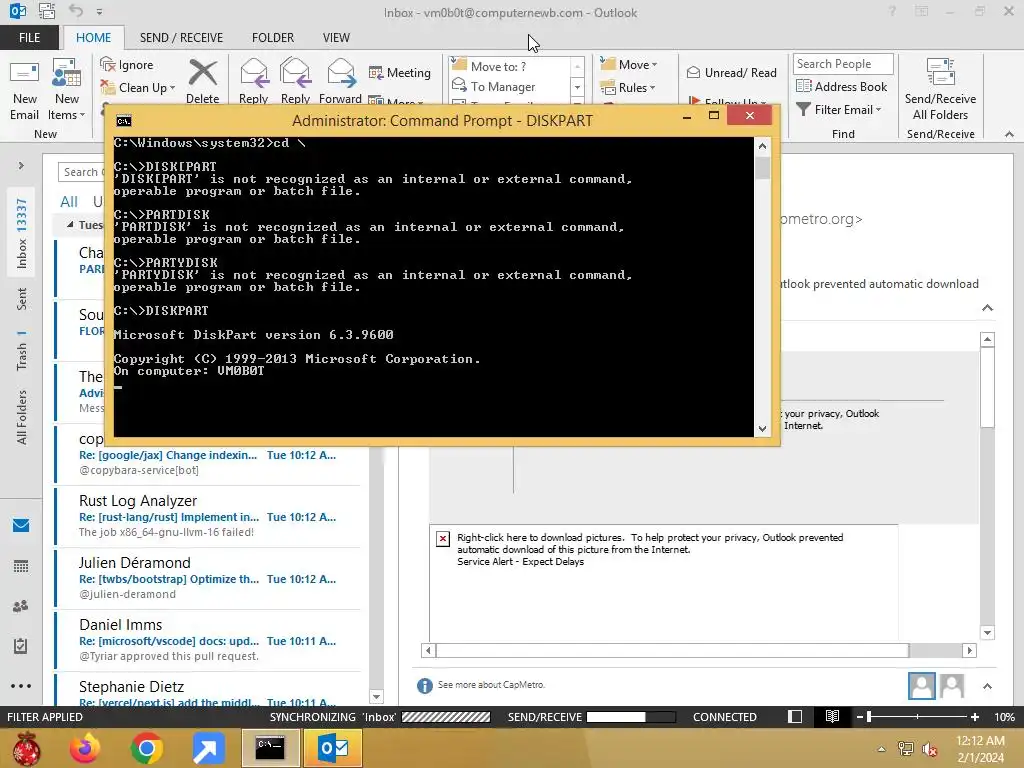
Task: Click the Reply icon
Action: [x=253, y=82]
